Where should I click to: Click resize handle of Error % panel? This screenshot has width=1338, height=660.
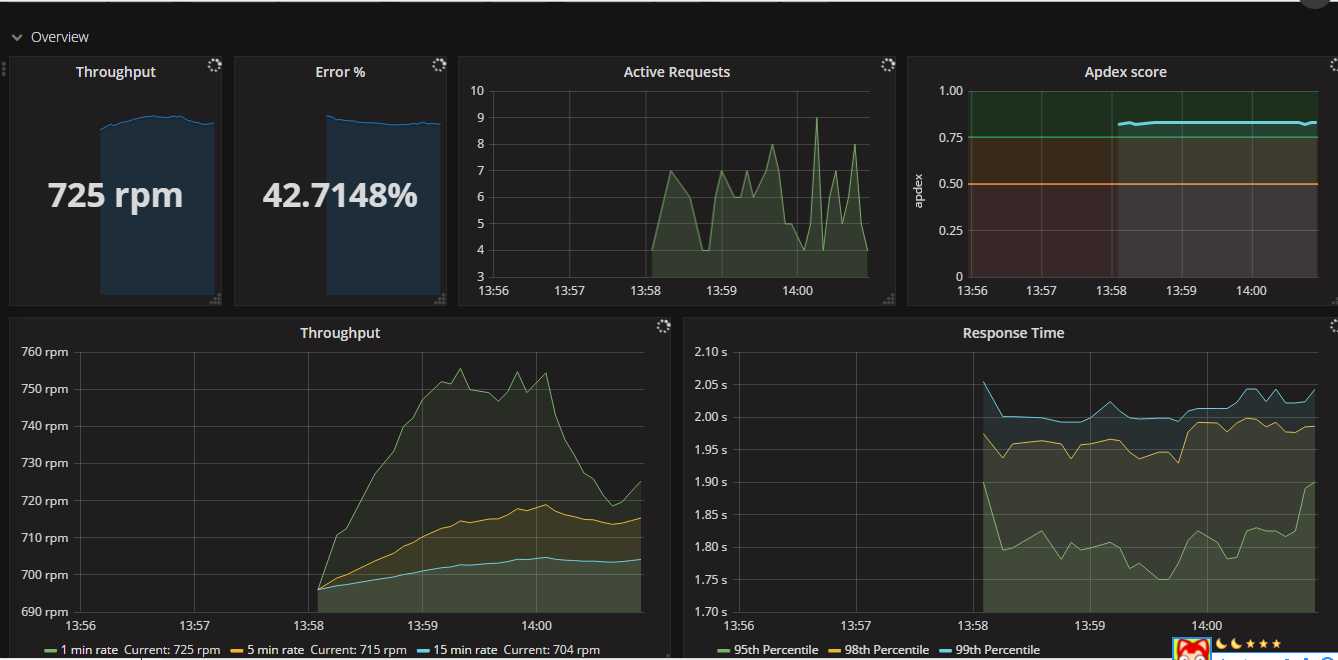(440, 299)
